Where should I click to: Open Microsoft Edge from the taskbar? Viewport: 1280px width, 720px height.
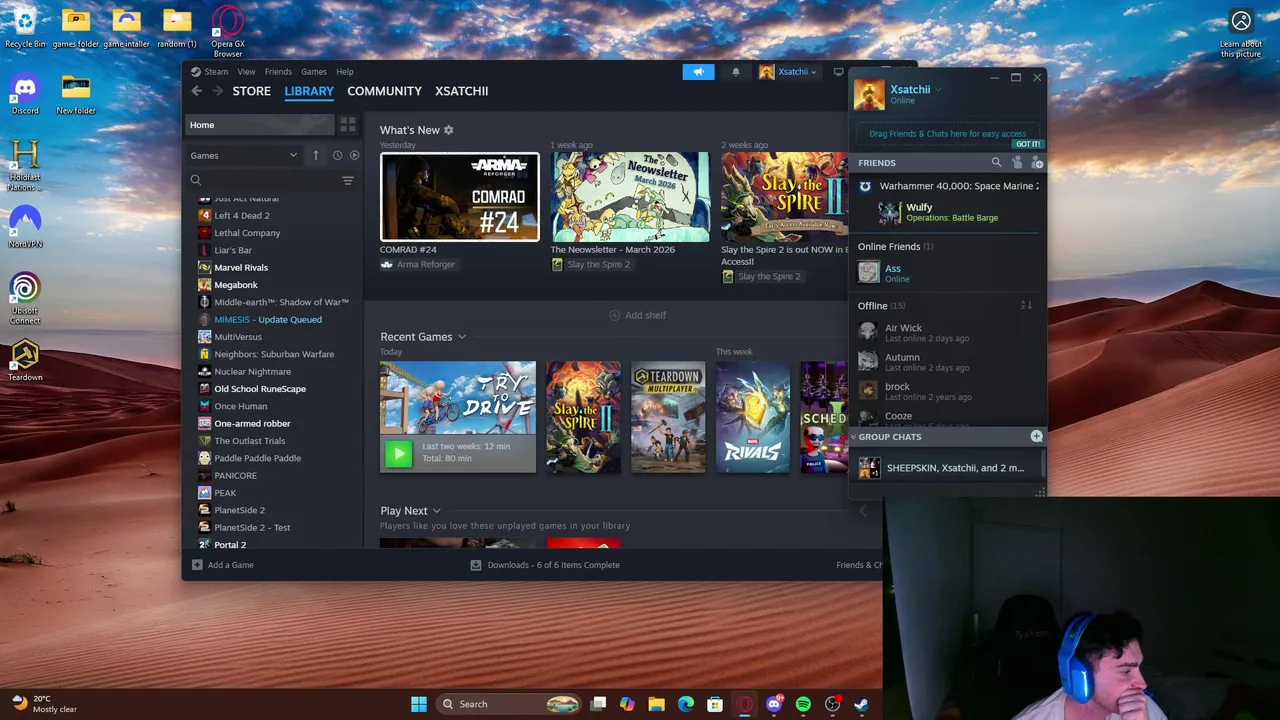(686, 704)
